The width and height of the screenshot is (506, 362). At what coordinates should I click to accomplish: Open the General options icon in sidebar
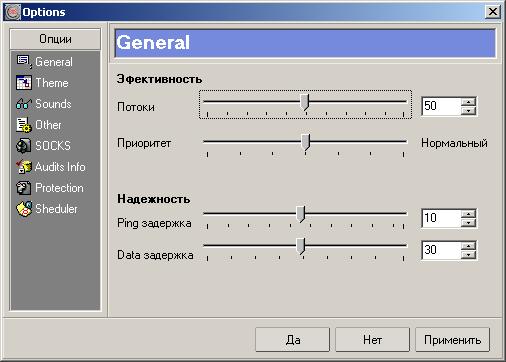click(24, 62)
